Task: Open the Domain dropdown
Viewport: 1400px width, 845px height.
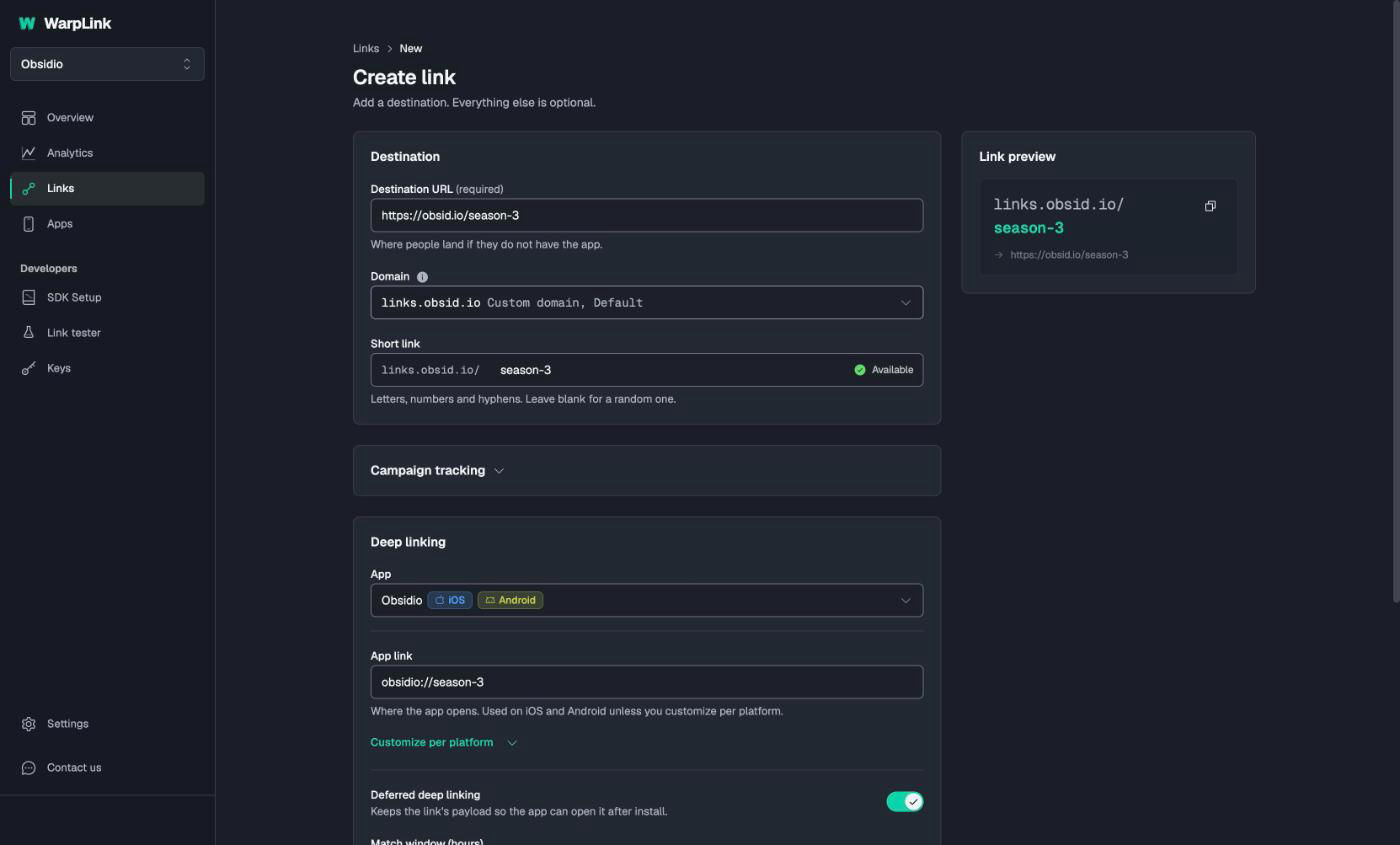Action: pos(646,303)
